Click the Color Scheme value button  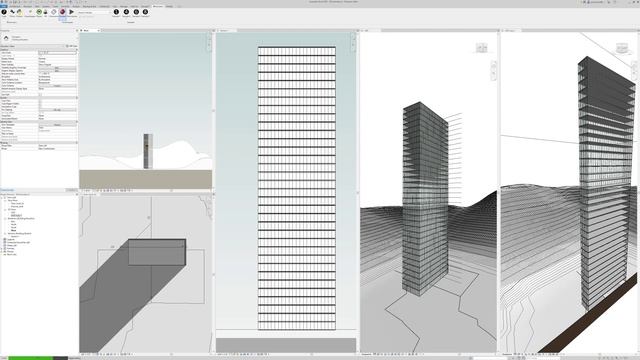pos(57,86)
